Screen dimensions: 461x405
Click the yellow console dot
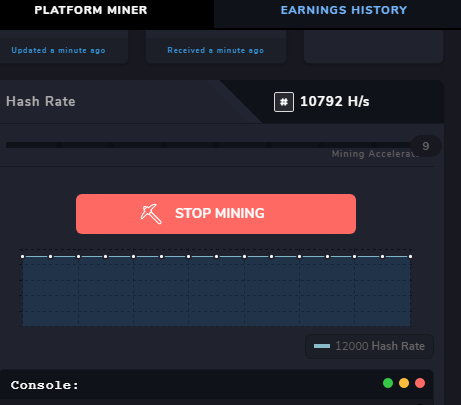[x=404, y=383]
